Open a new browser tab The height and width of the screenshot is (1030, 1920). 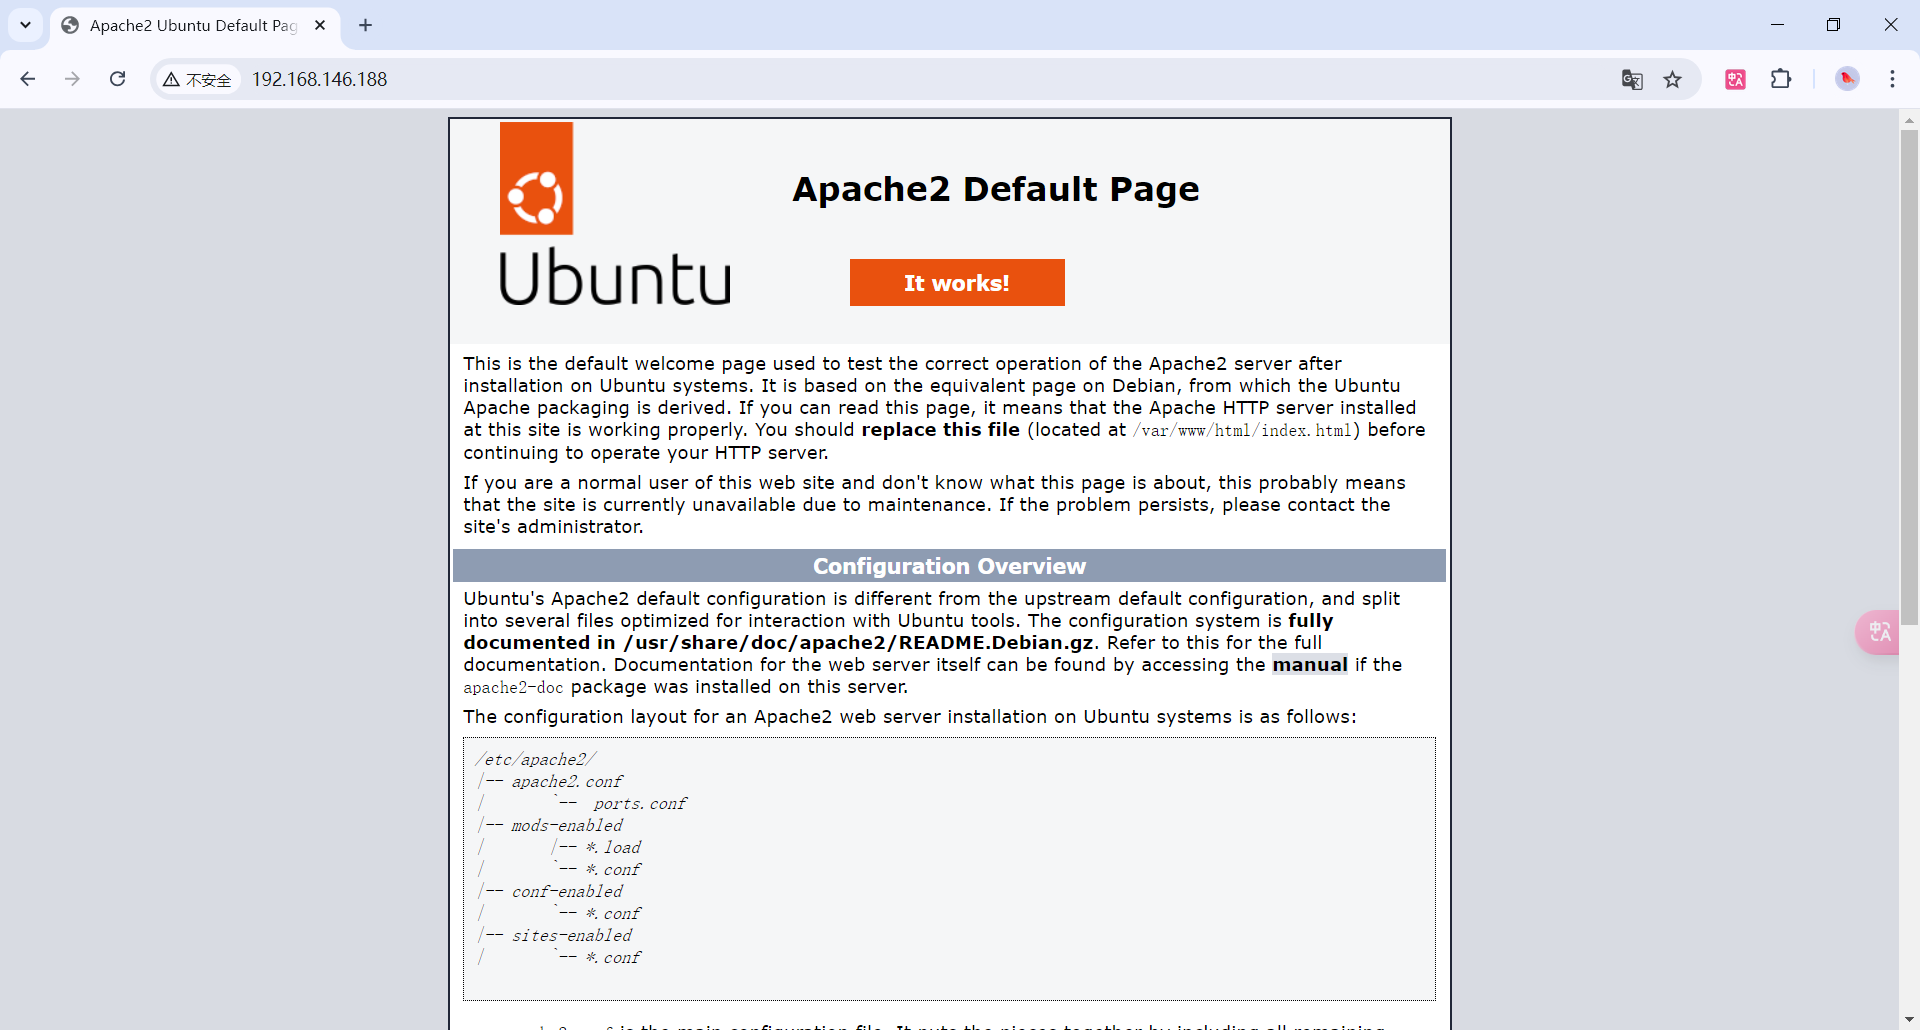point(366,25)
